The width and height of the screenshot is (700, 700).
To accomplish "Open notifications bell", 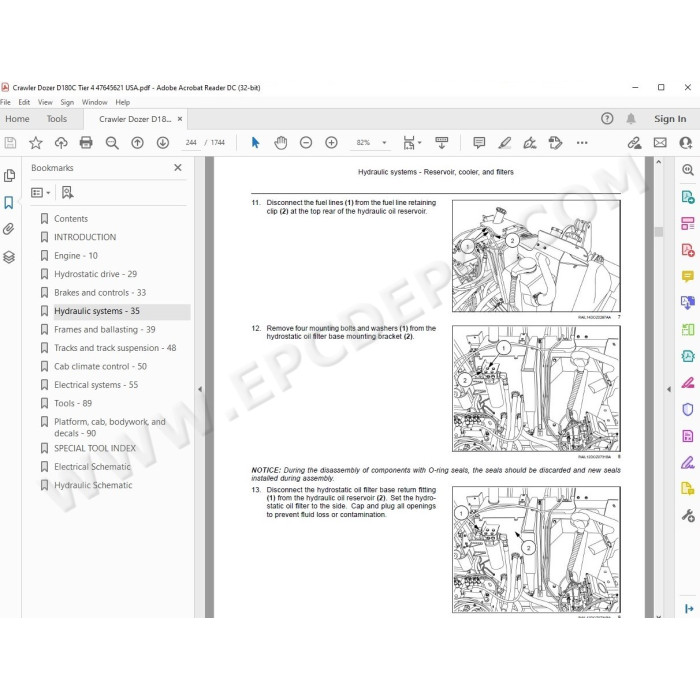I will 631,119.
